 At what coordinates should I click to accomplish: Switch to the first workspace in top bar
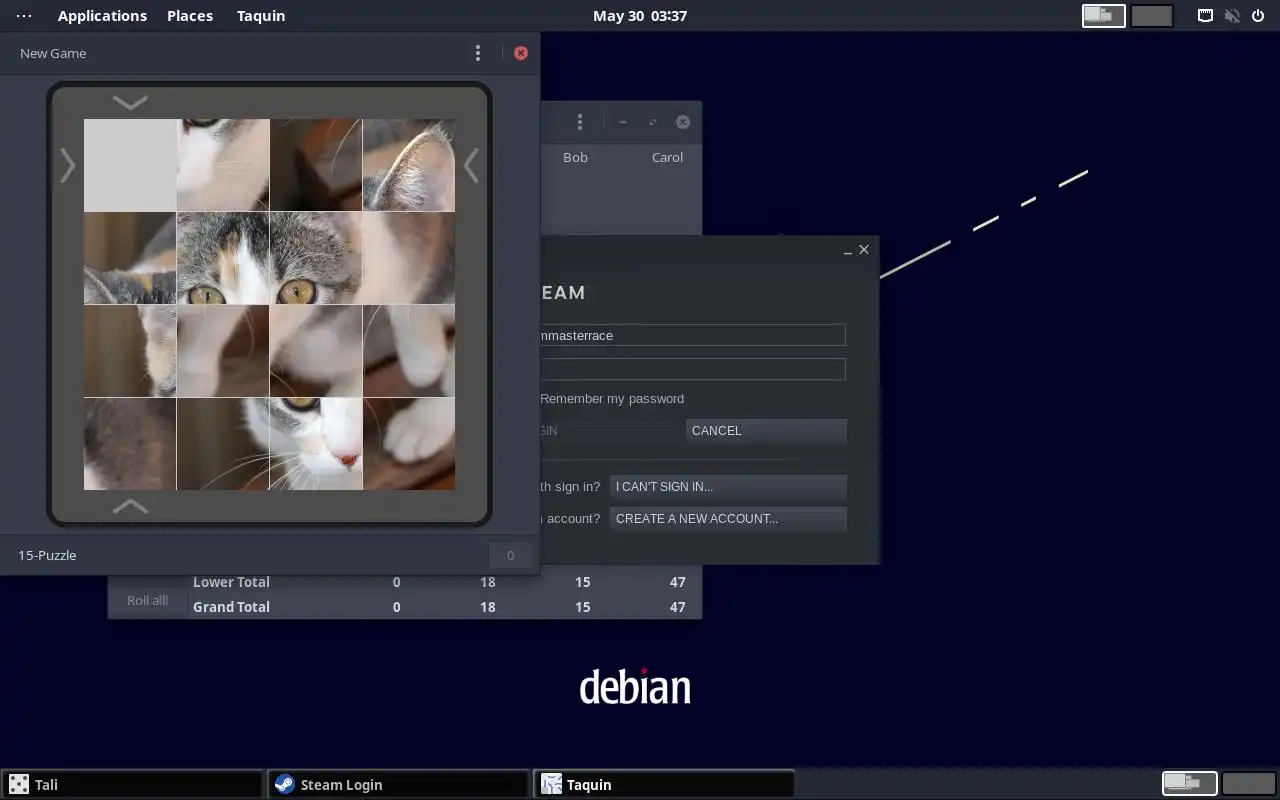(1104, 15)
